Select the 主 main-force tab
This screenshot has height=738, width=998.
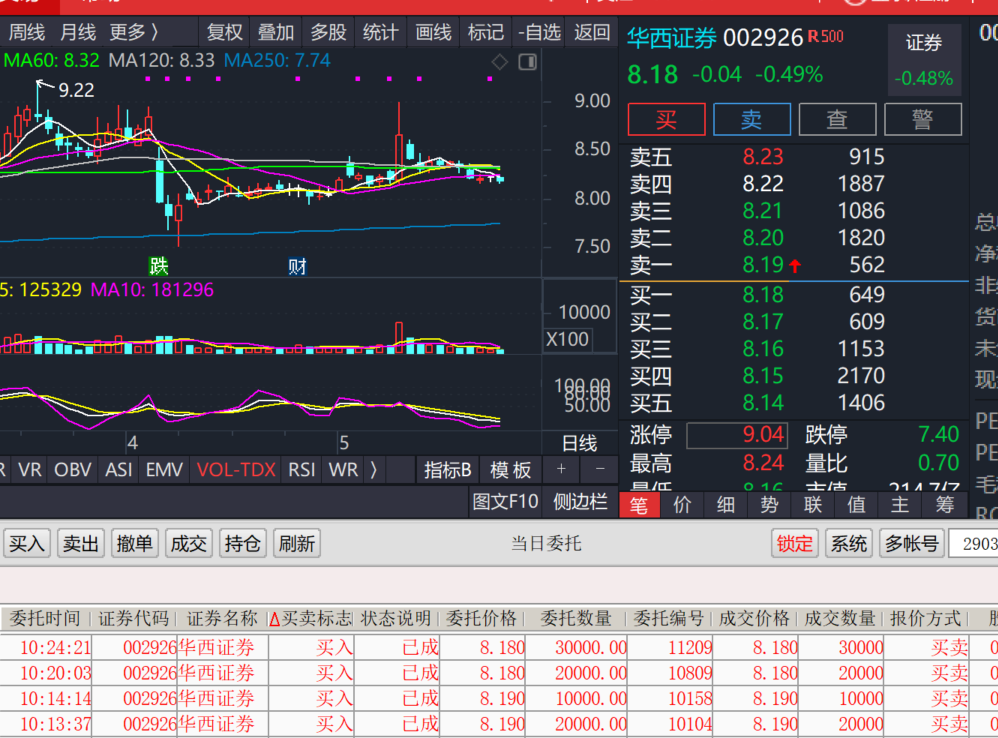tap(899, 505)
